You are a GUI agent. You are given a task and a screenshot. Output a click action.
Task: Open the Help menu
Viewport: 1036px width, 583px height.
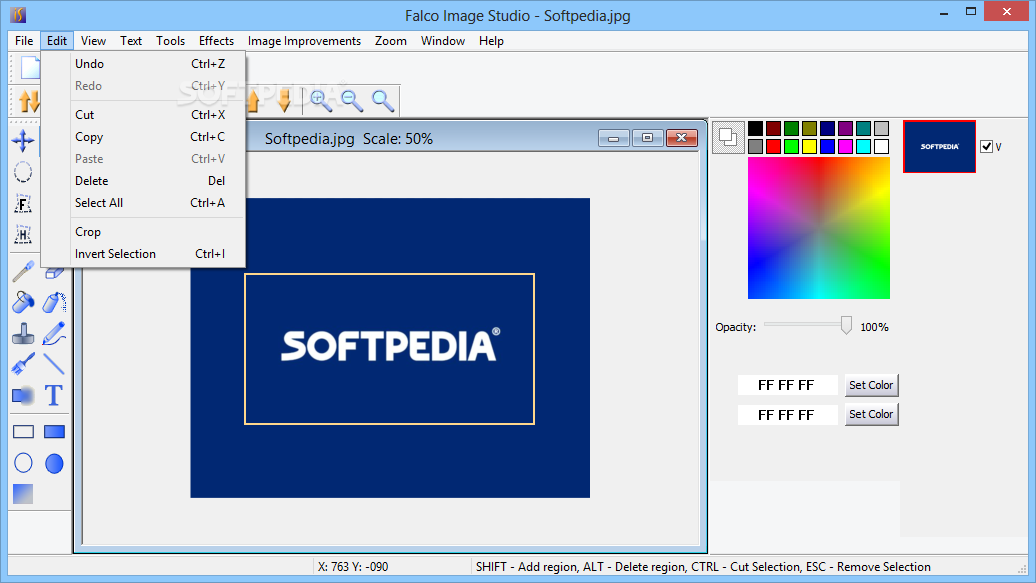[x=491, y=41]
